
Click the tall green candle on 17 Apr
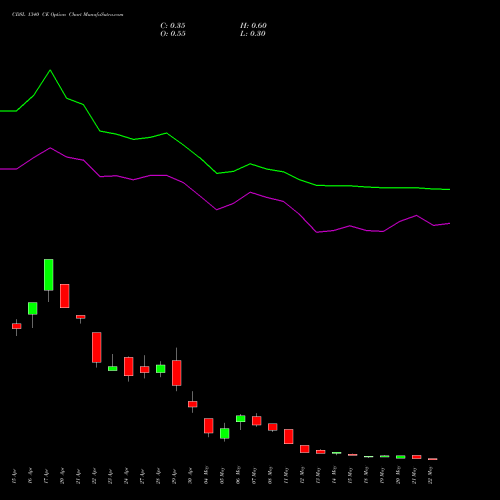[49, 275]
